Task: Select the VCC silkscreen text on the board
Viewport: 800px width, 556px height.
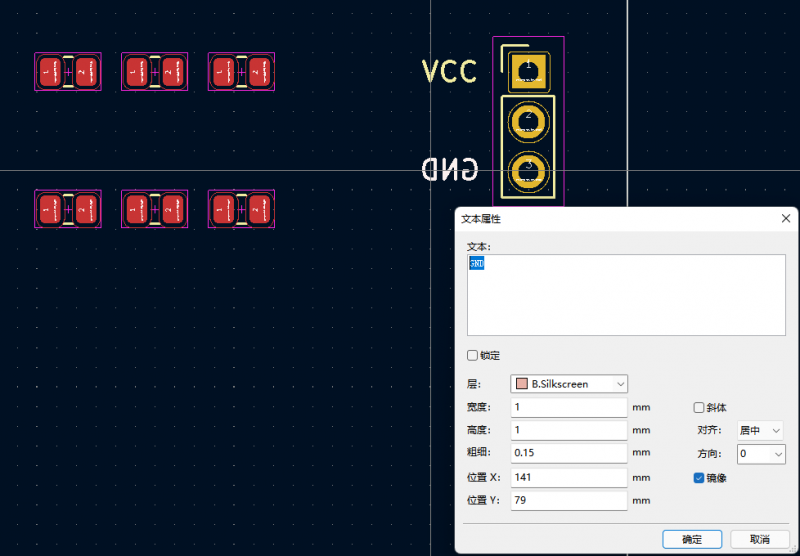Action: click(449, 71)
